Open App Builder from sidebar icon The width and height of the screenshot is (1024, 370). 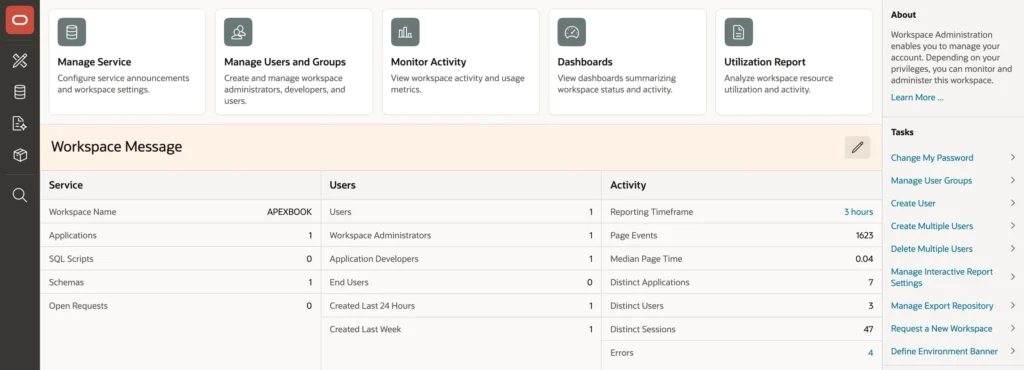point(20,61)
